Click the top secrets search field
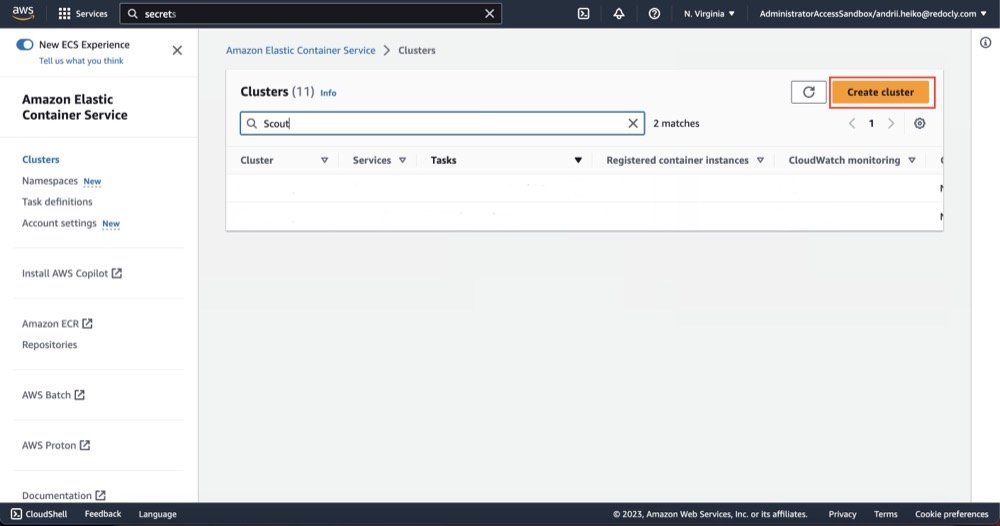The width and height of the screenshot is (1000, 526). coord(311,13)
